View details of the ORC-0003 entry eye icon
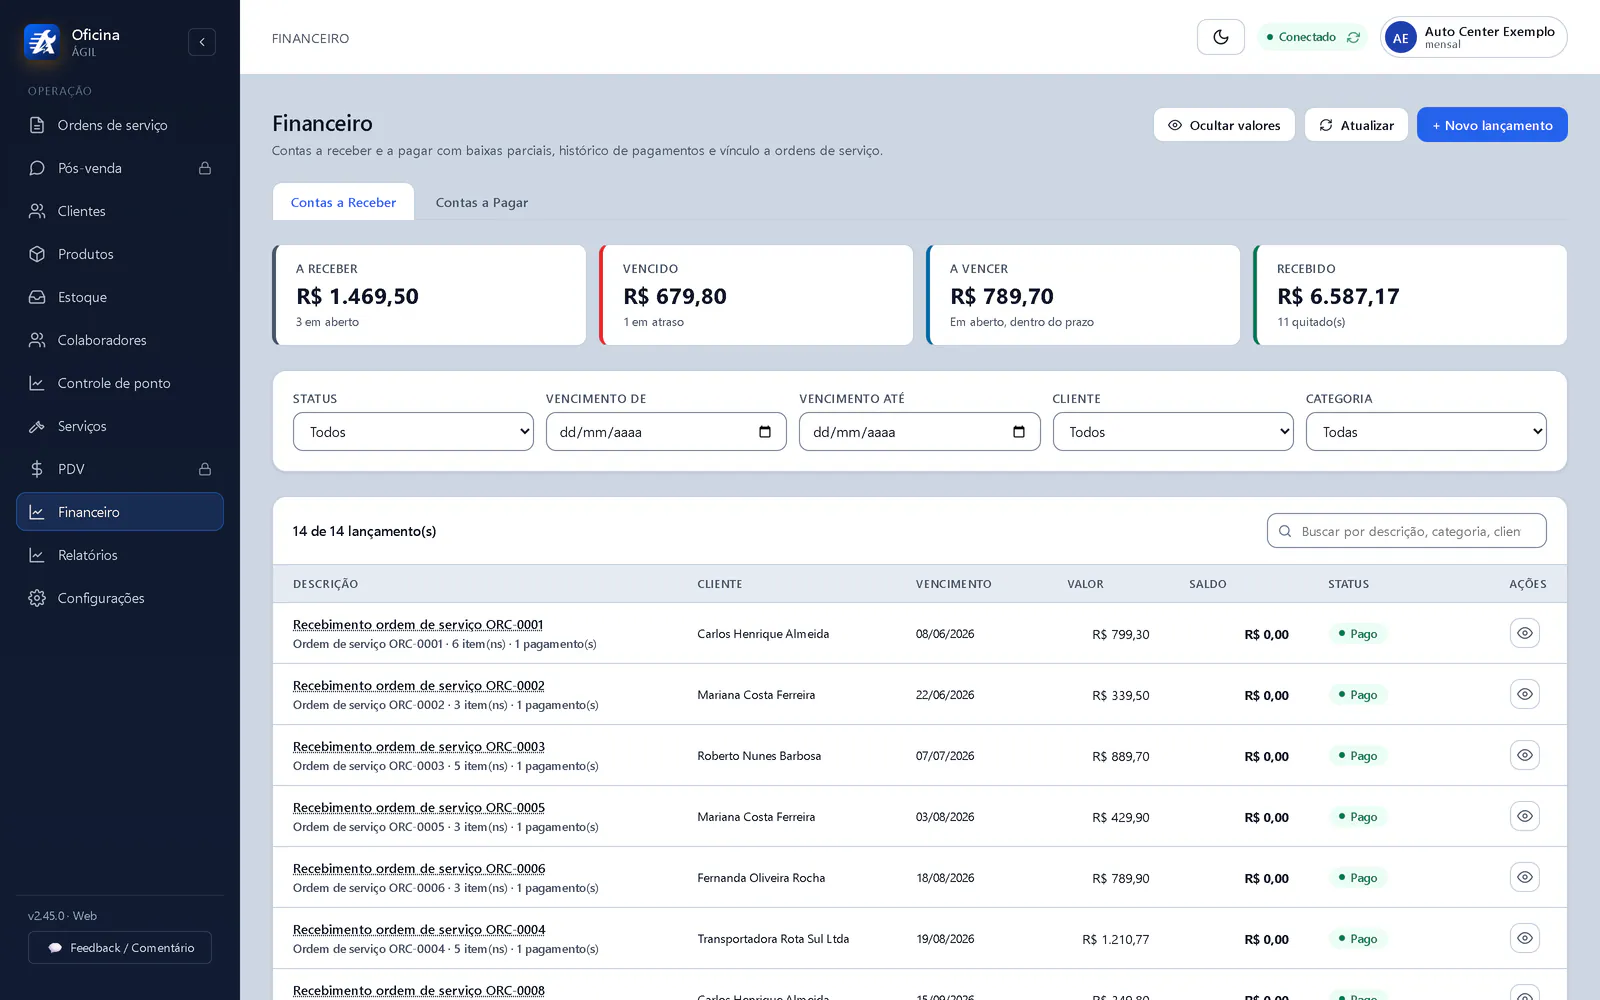This screenshot has width=1600, height=1000. click(x=1525, y=755)
